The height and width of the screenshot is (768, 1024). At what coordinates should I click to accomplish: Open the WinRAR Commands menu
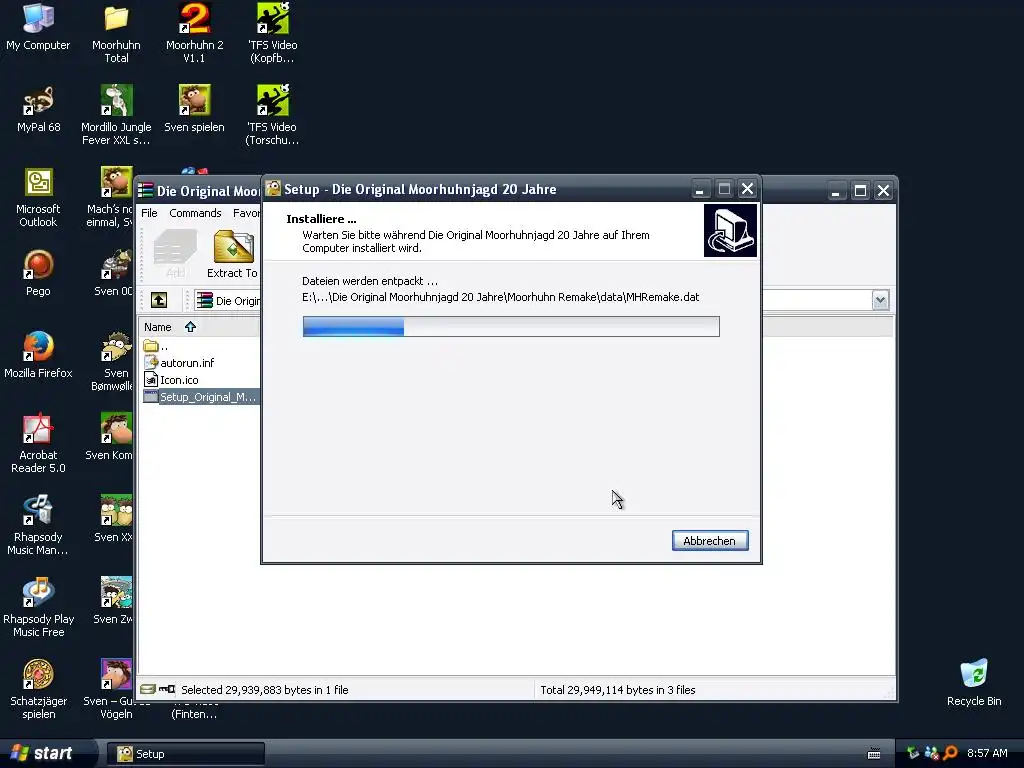click(x=195, y=213)
